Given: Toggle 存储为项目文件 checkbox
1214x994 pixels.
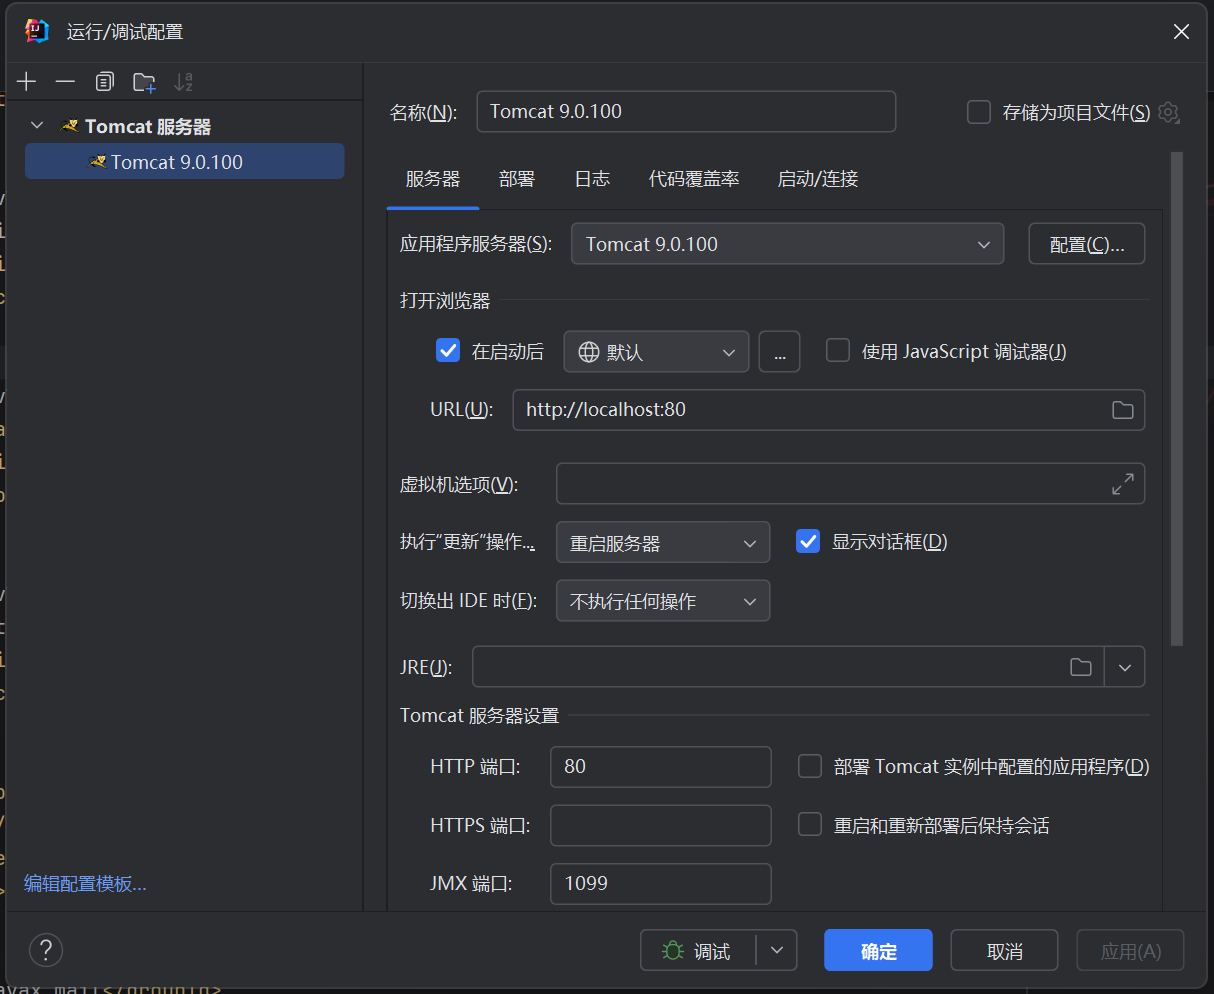Looking at the screenshot, I should click(x=979, y=112).
